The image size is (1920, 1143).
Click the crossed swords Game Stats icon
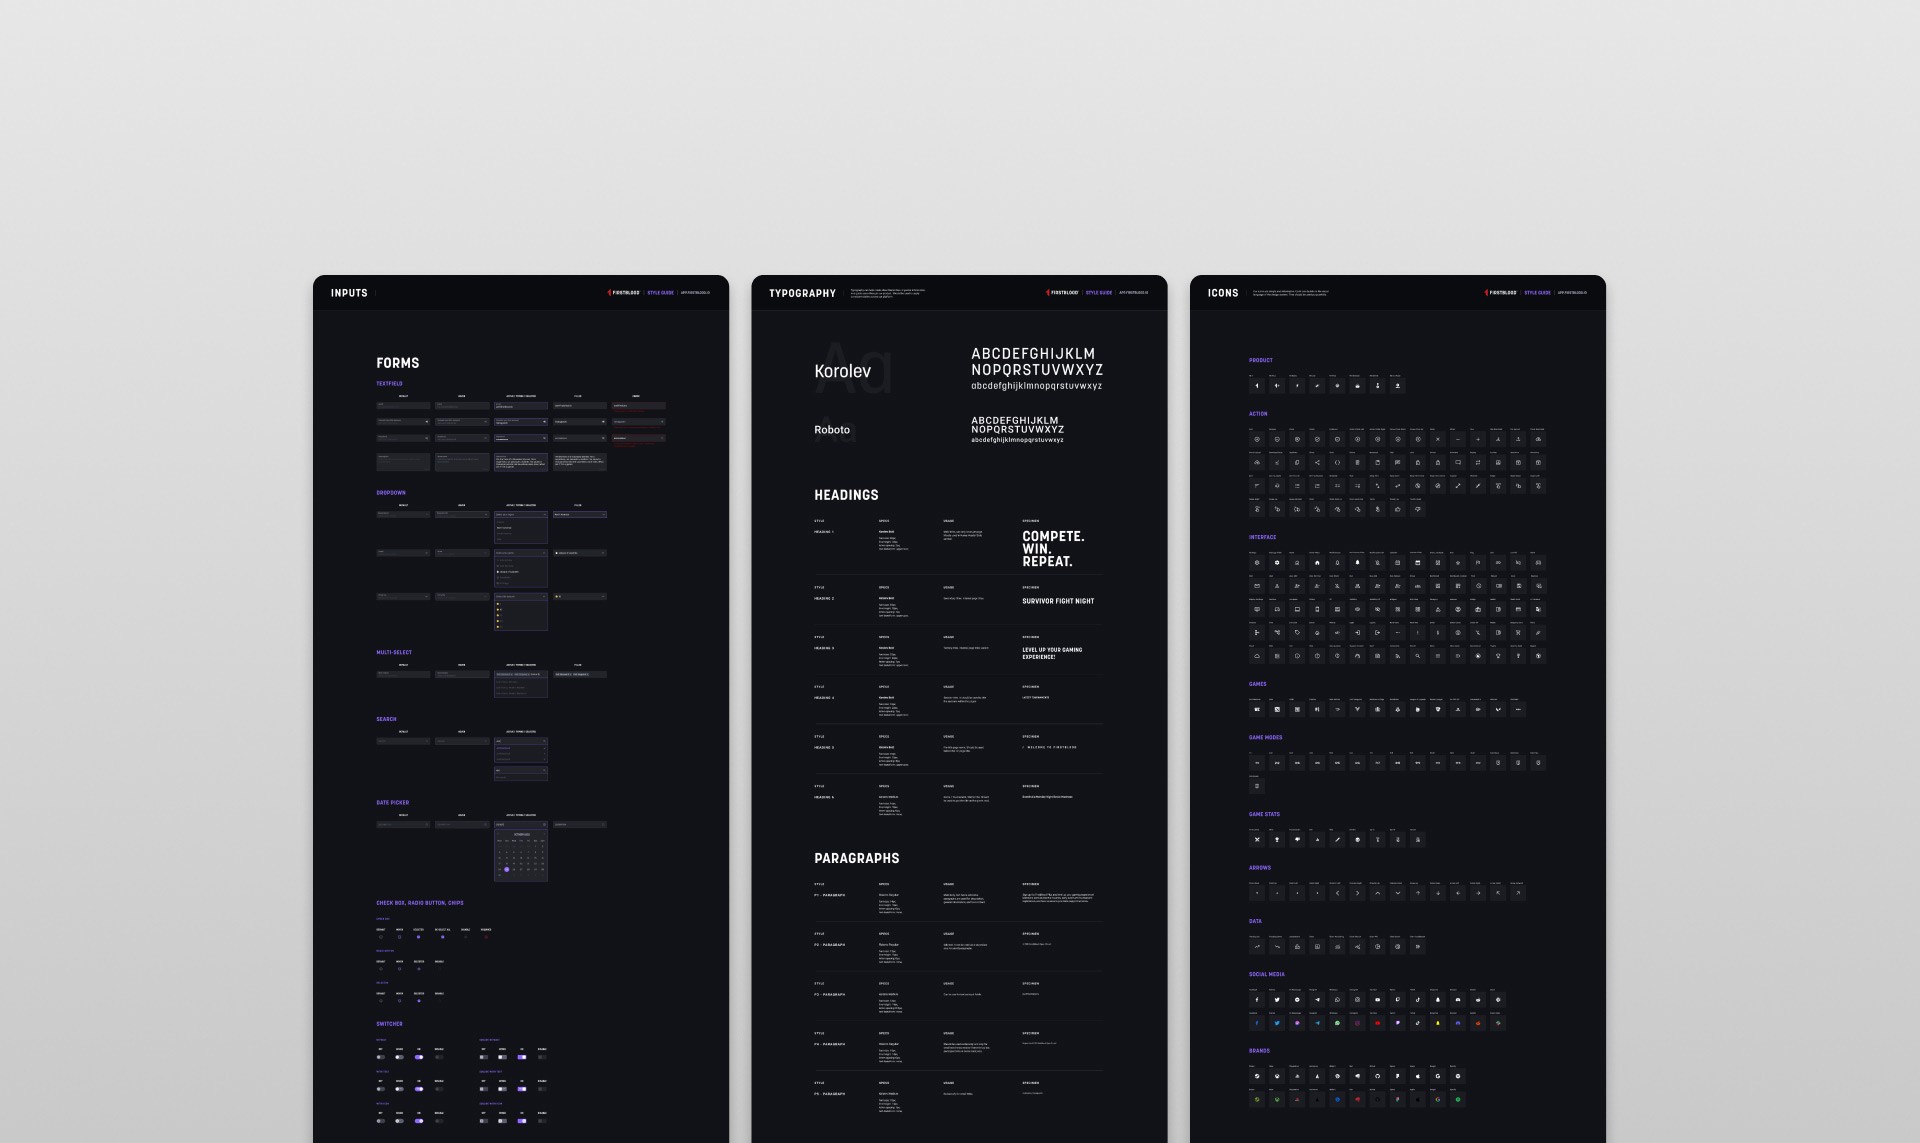coord(1257,840)
